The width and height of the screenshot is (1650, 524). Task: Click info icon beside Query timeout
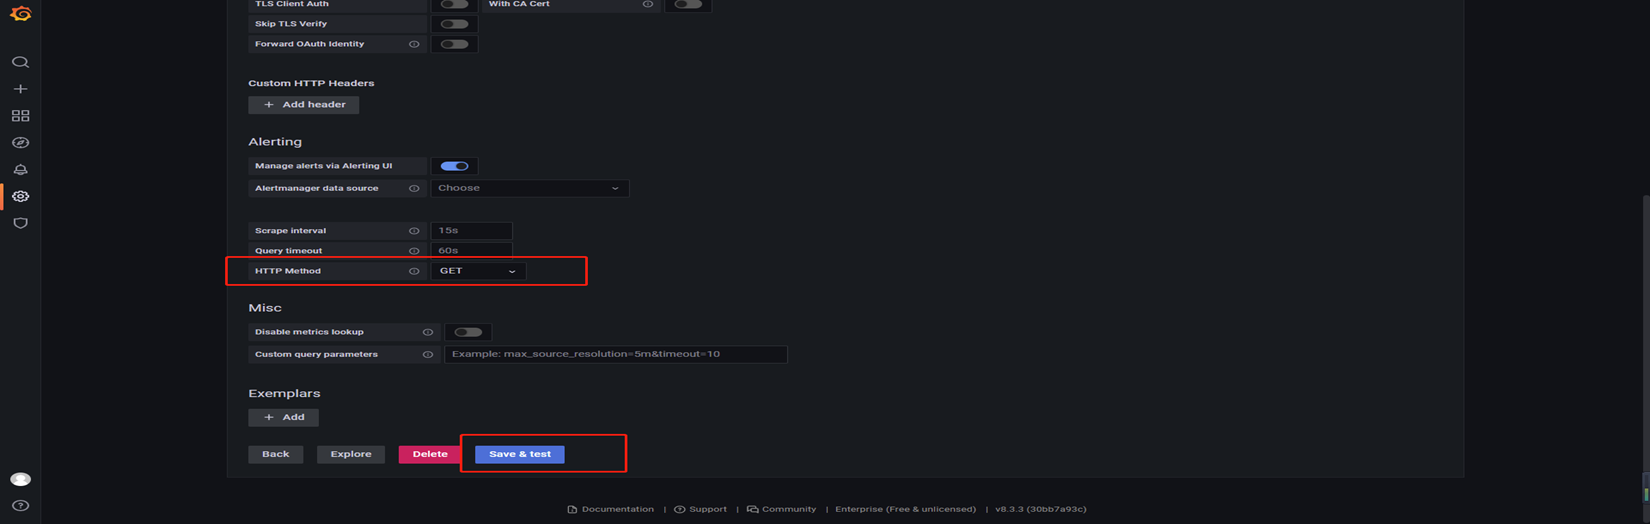[x=414, y=251]
